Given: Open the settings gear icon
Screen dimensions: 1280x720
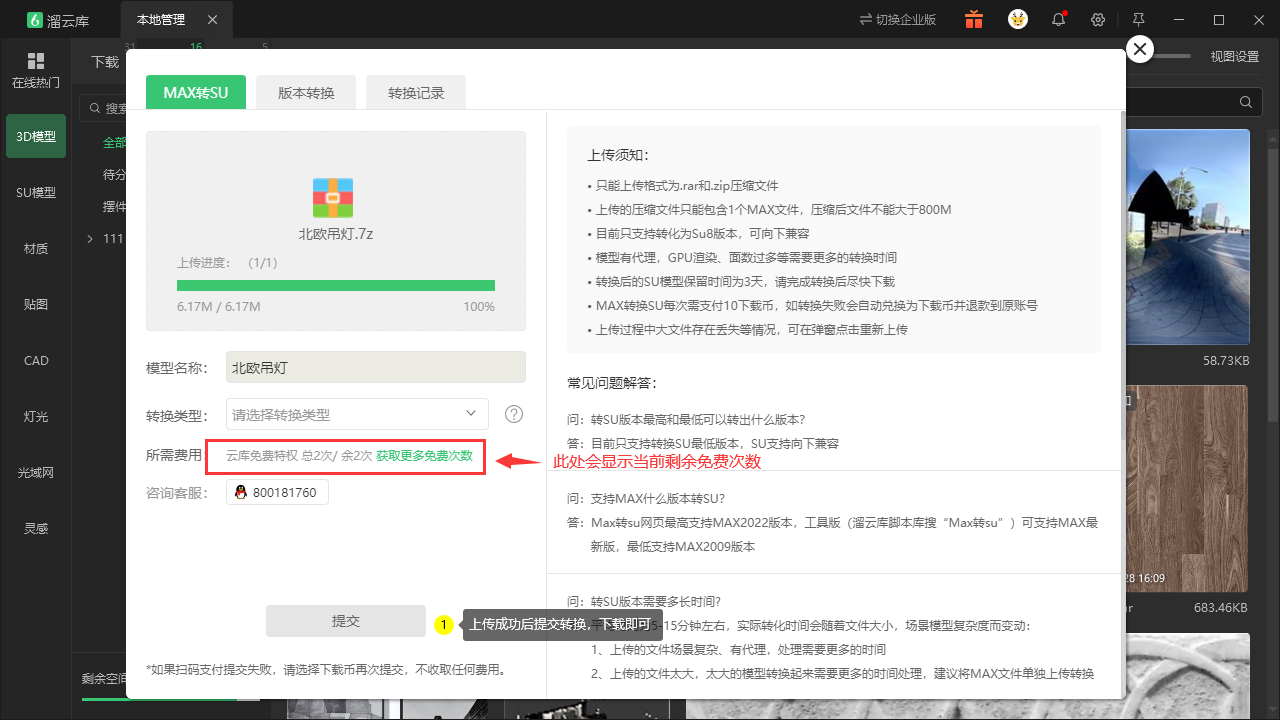Looking at the screenshot, I should [1098, 20].
